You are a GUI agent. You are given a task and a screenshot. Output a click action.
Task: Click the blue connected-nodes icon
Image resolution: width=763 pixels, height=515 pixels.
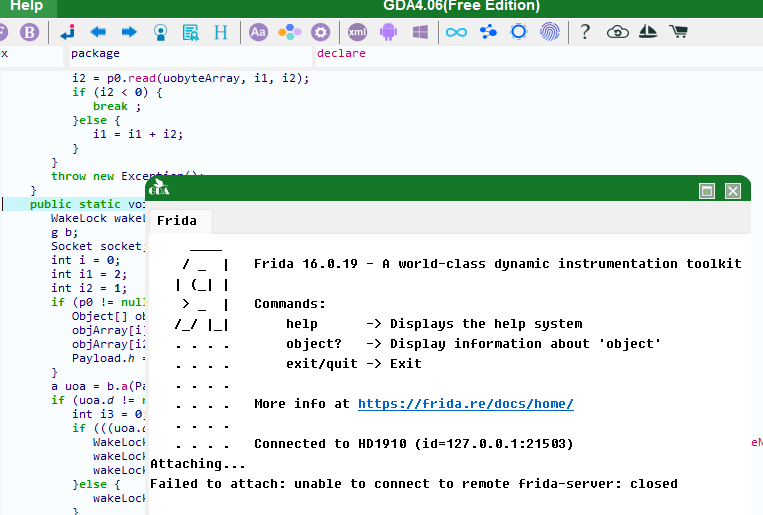point(488,33)
